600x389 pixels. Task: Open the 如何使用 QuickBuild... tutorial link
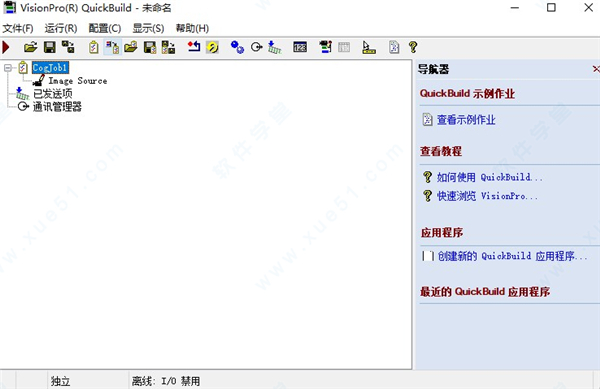pos(490,177)
